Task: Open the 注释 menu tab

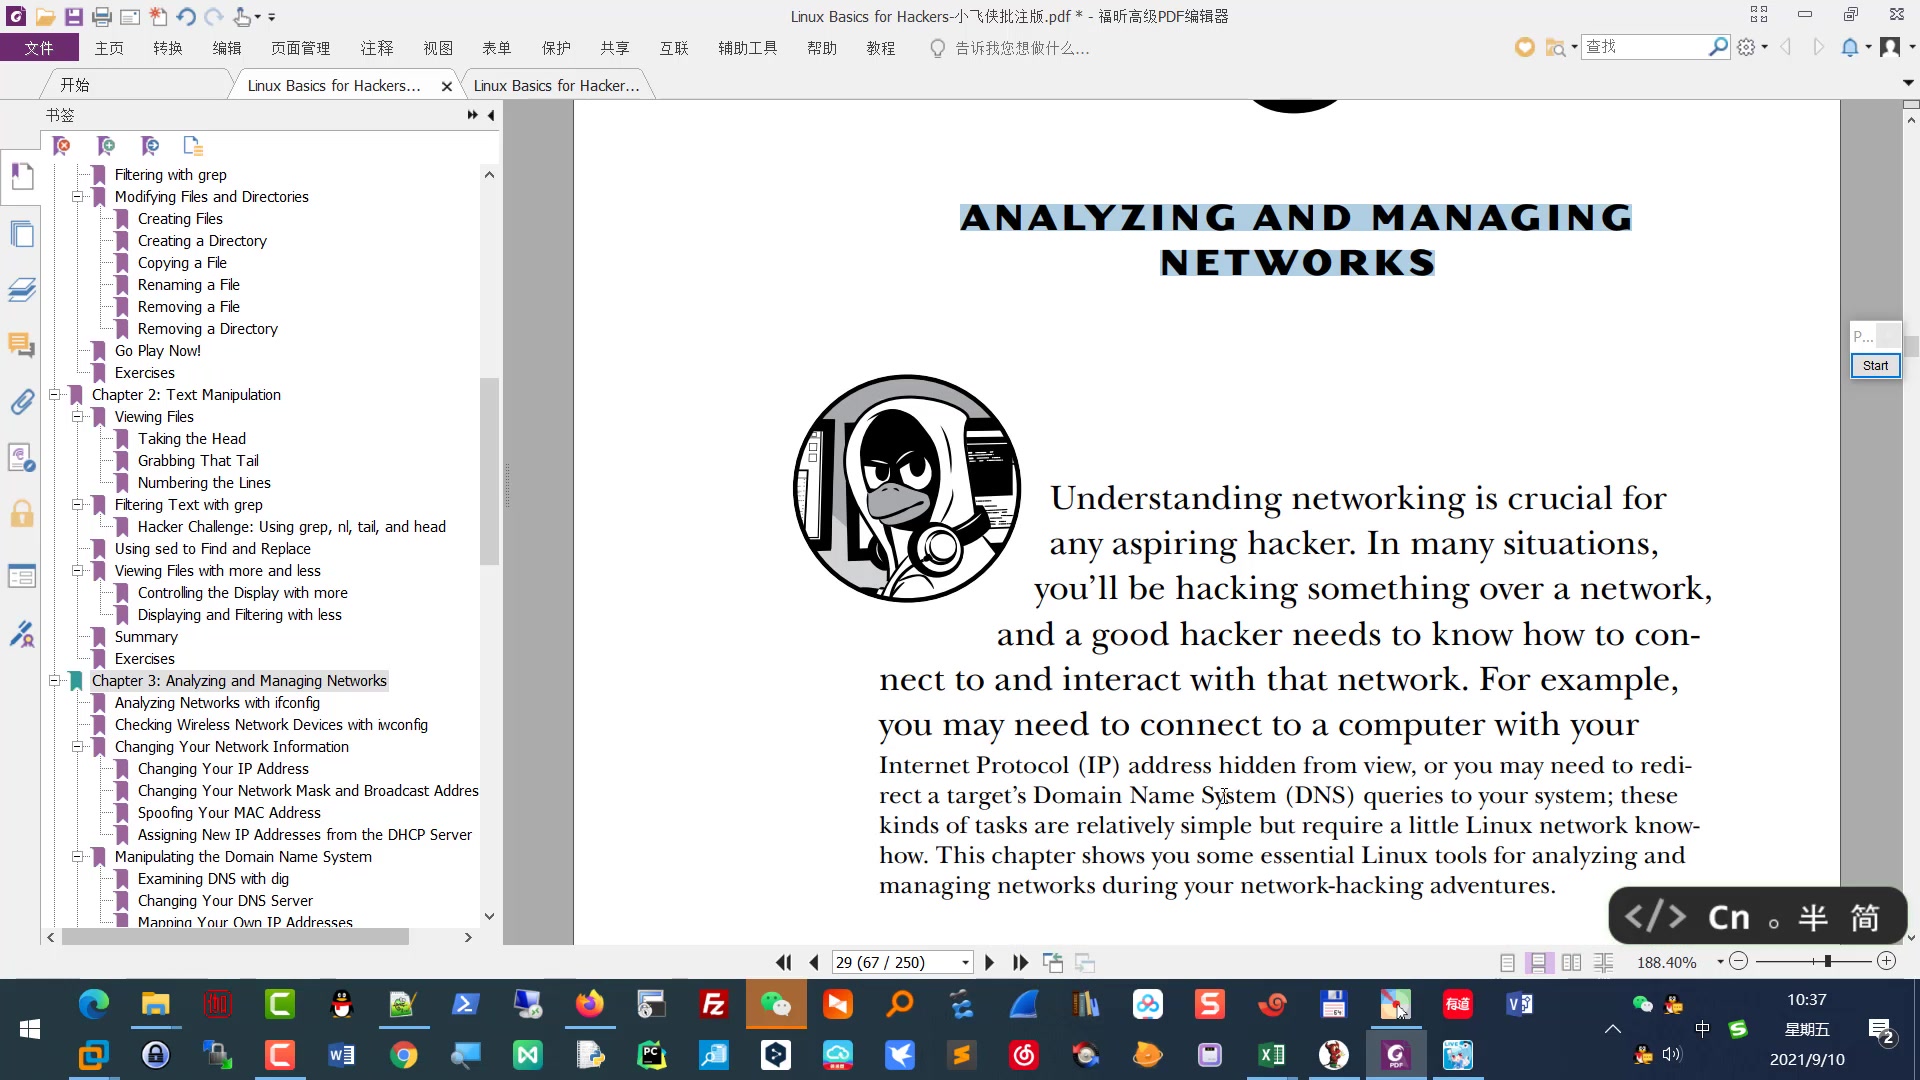Action: click(x=377, y=48)
